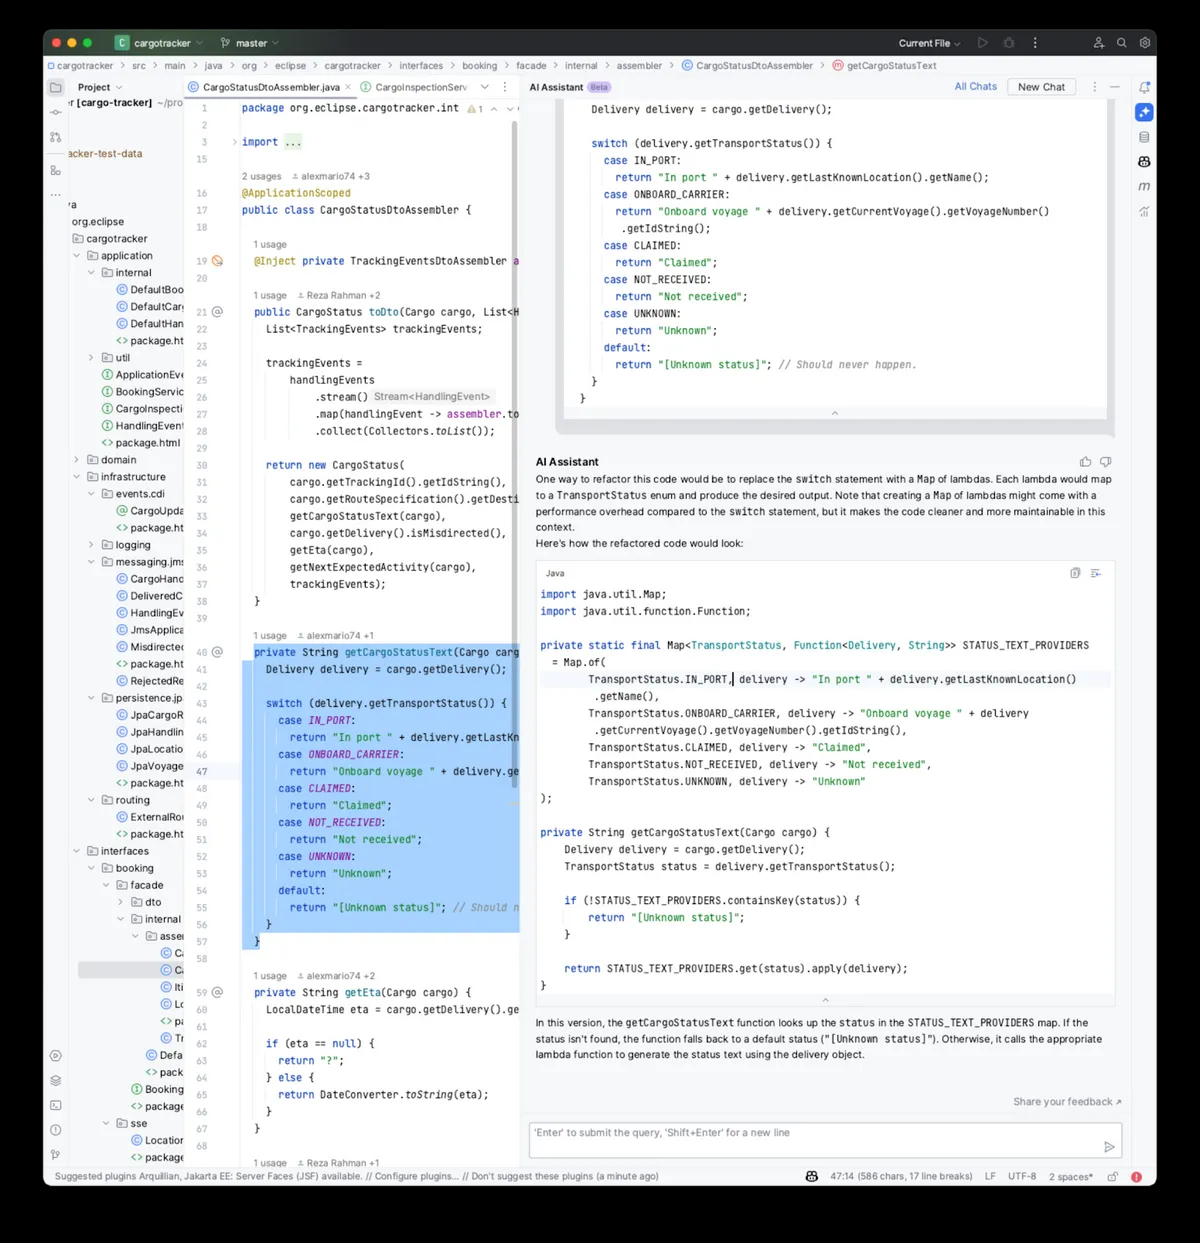Collapse the application folder in tree
1200x1243 pixels.
(x=77, y=256)
